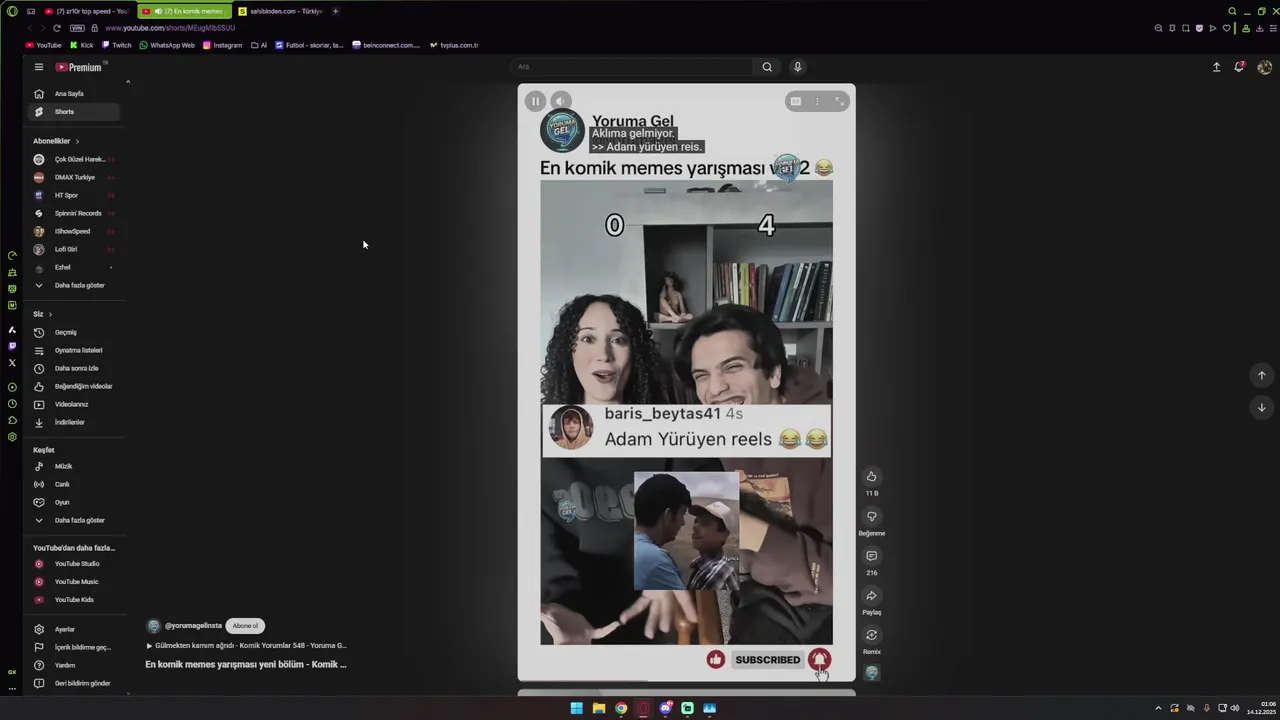The height and width of the screenshot is (720, 1280).
Task: Open the @yorumagelinsta channel name
Action: 193,626
